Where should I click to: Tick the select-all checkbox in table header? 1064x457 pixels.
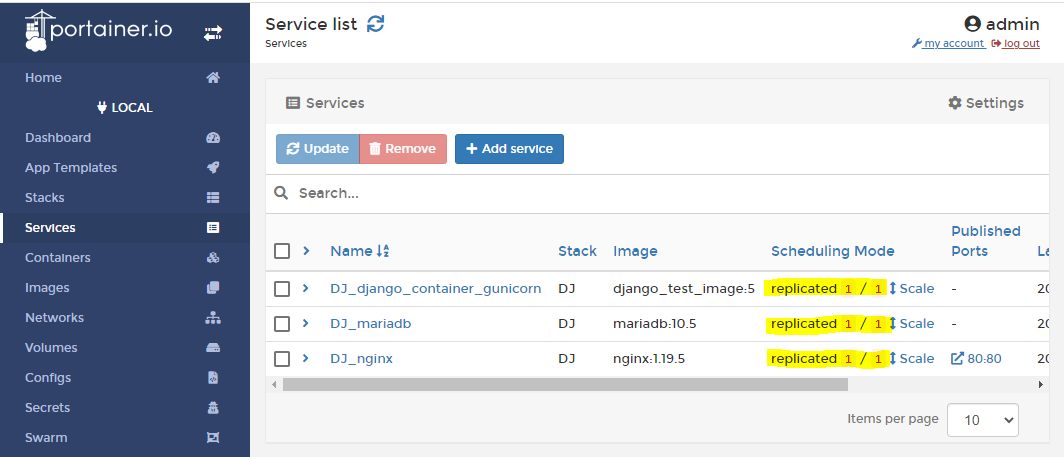(x=282, y=251)
